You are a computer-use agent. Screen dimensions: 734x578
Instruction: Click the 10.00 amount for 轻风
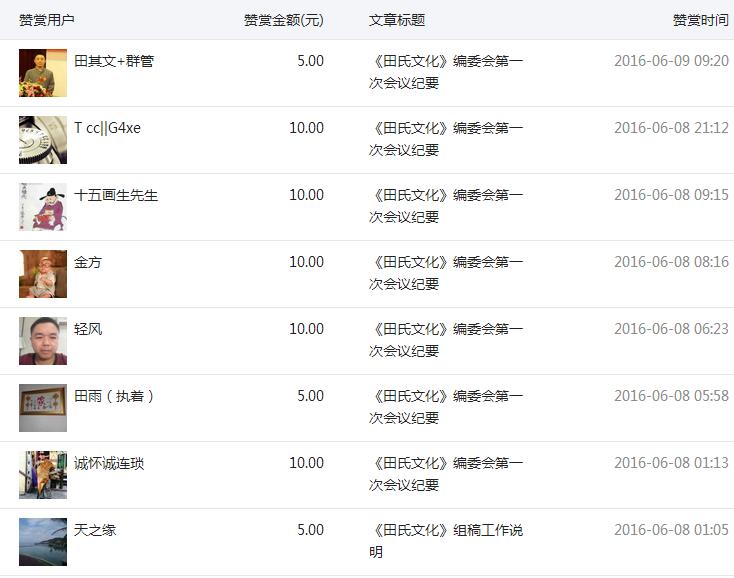click(x=307, y=329)
